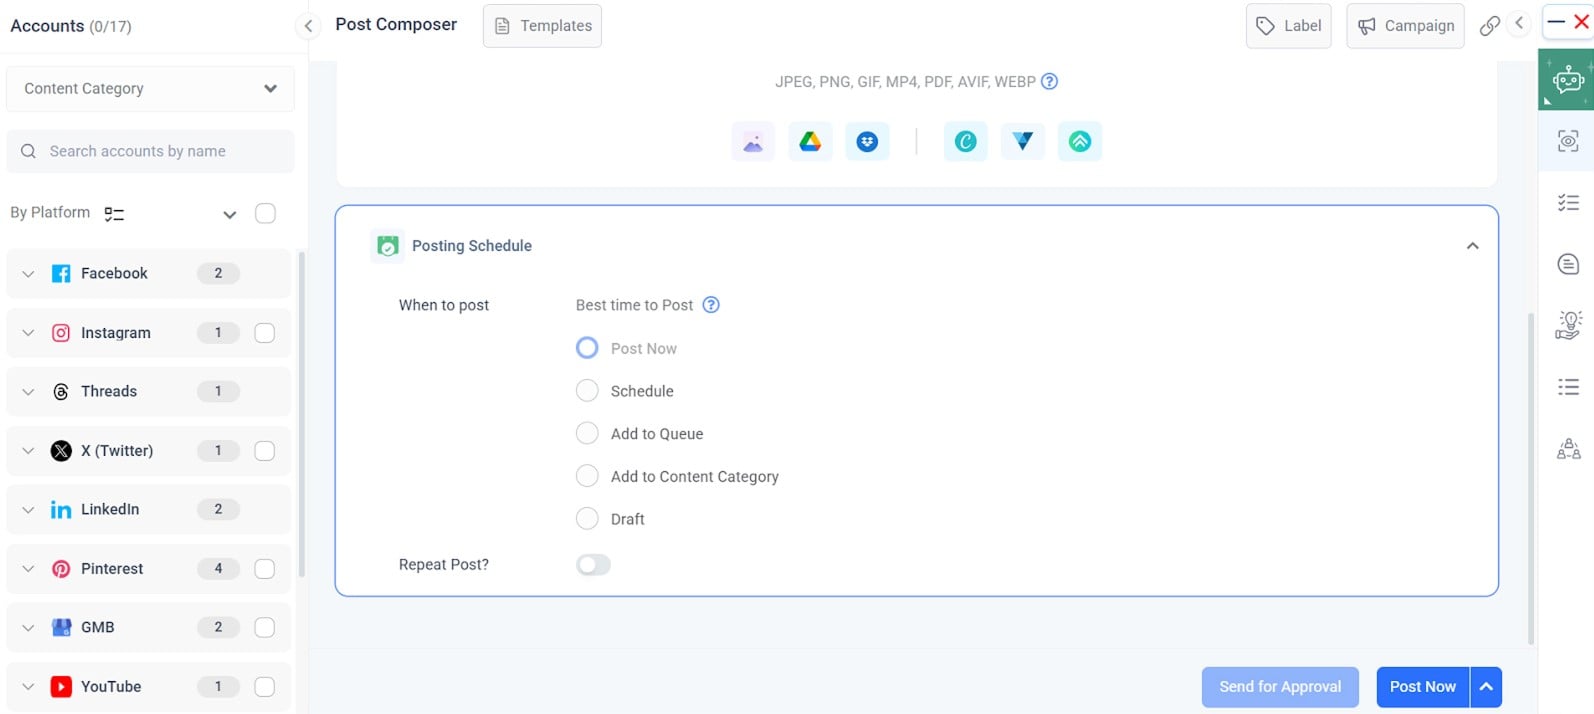
Task: Enable the Repeat Post toggle
Action: [593, 565]
